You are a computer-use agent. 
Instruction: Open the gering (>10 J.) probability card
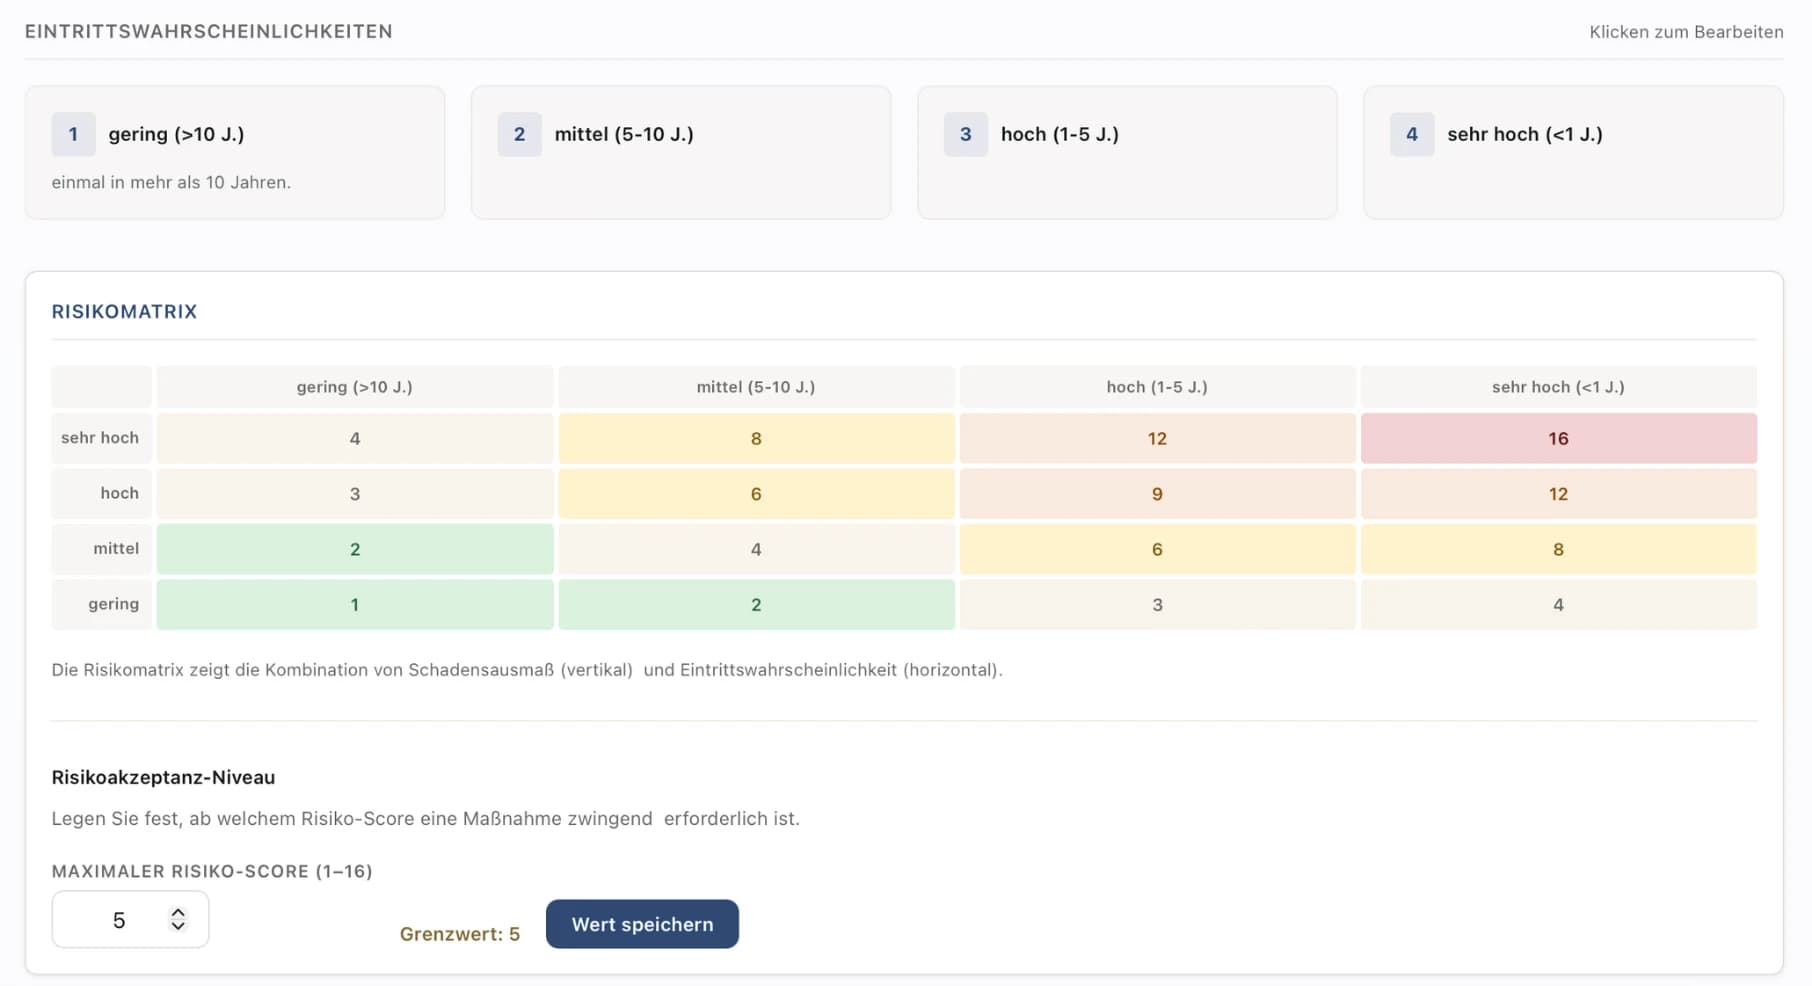235,152
